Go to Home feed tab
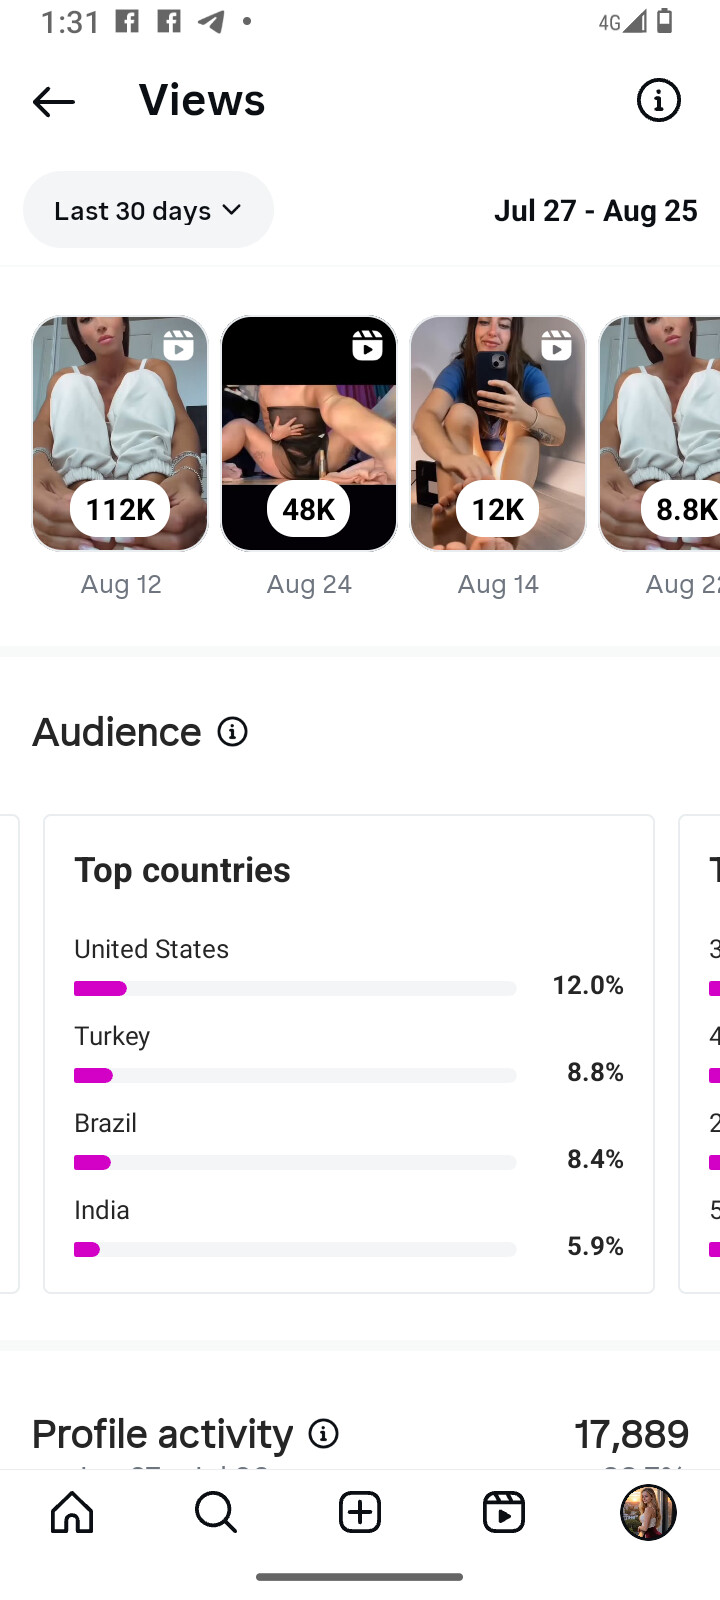720x1600 pixels. click(72, 1512)
